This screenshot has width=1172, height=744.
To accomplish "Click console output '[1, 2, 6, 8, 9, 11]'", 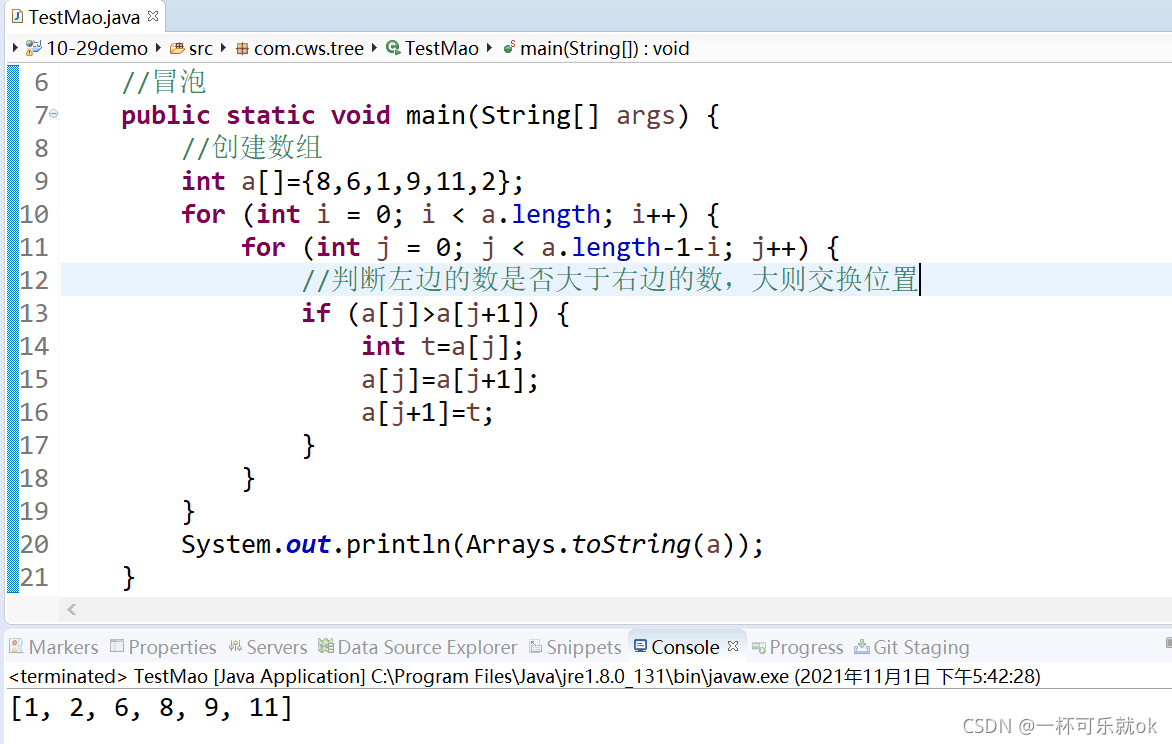I will coord(152,707).
